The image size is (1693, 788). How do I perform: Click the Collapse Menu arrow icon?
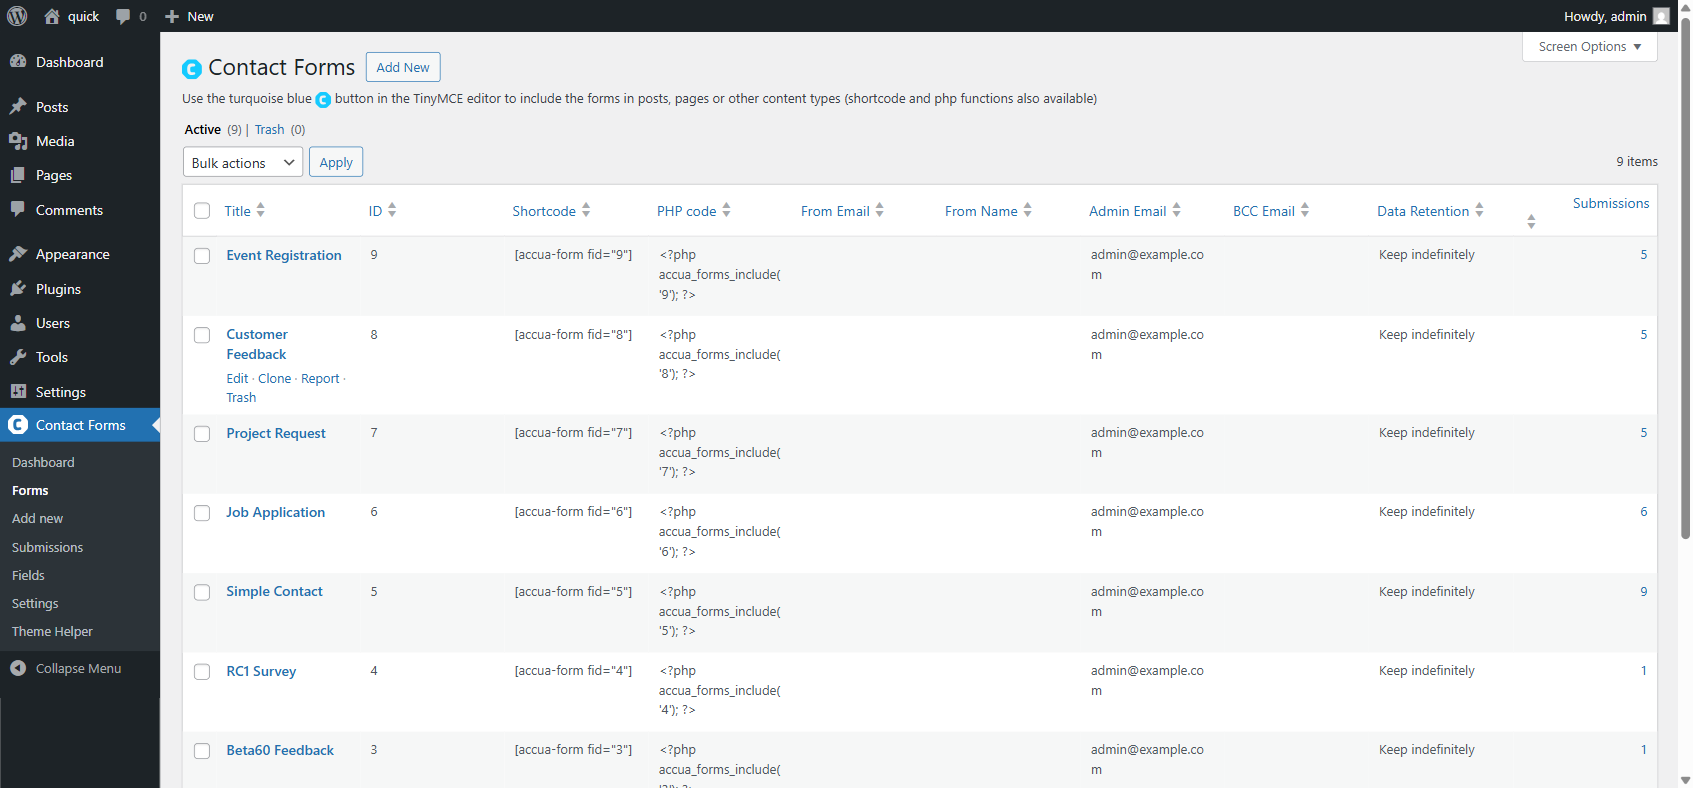tap(18, 668)
